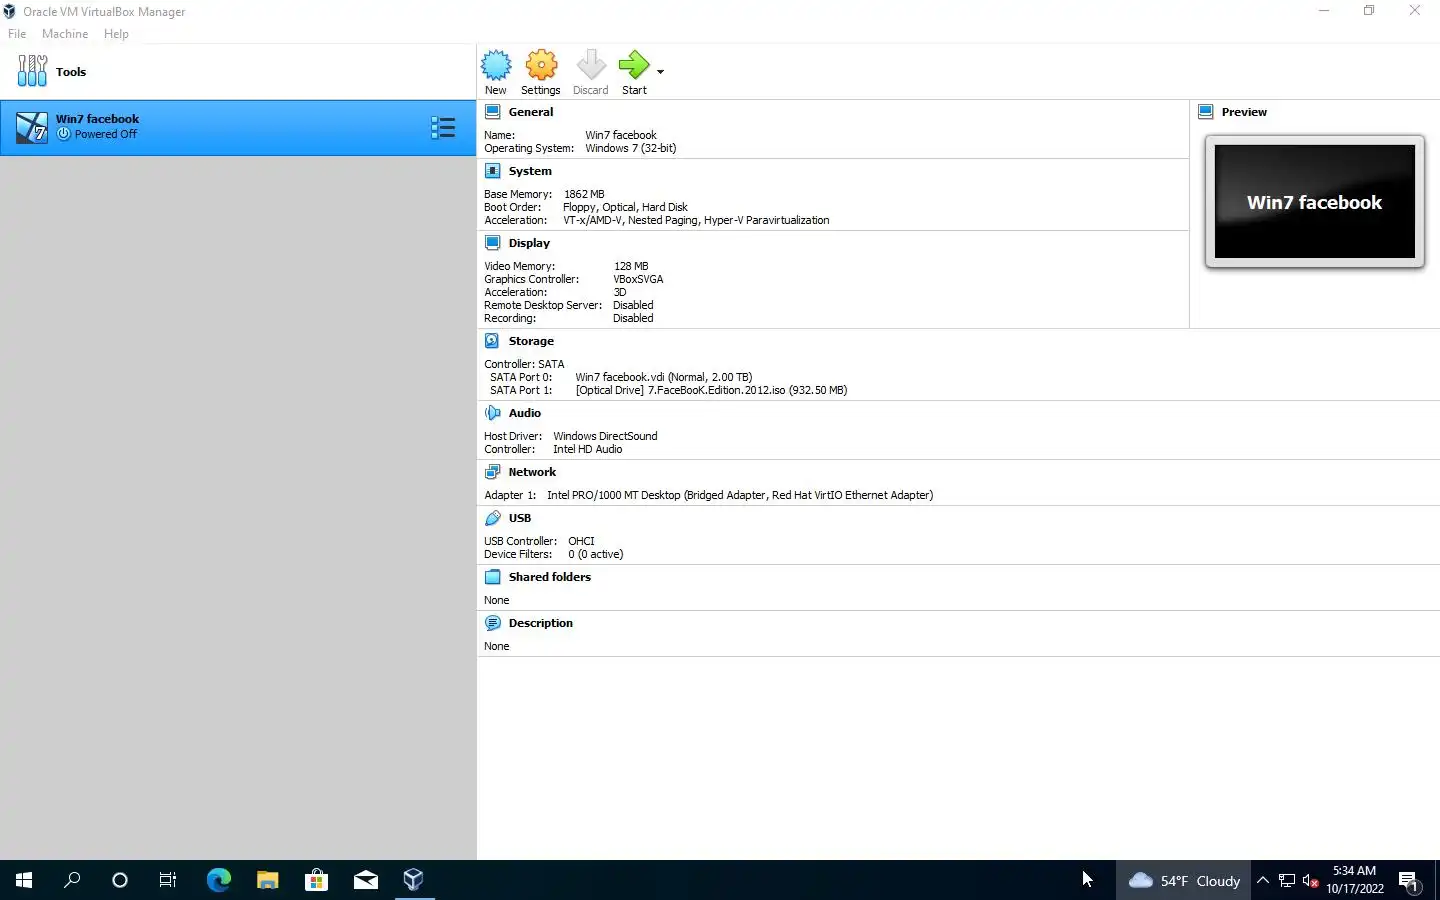Open the Windows Start menu
Screen dimensions: 1440x900
[x=24, y=880]
